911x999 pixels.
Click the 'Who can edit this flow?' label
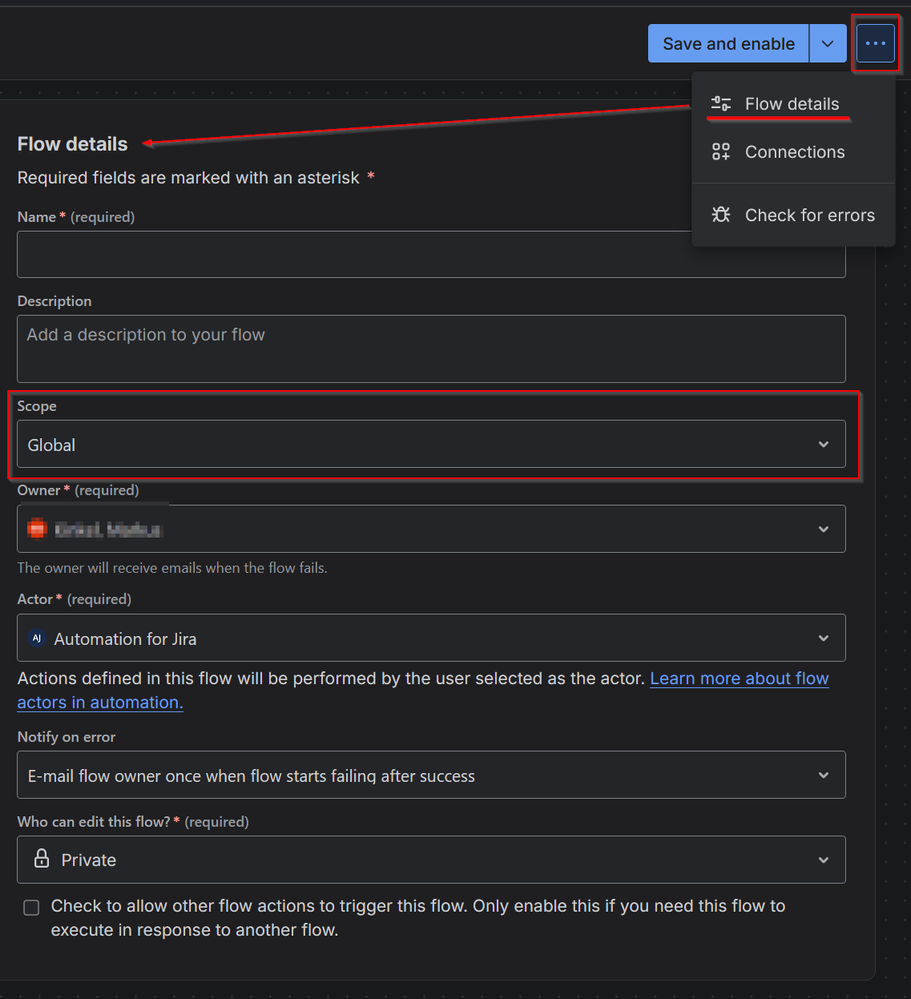click(94, 821)
